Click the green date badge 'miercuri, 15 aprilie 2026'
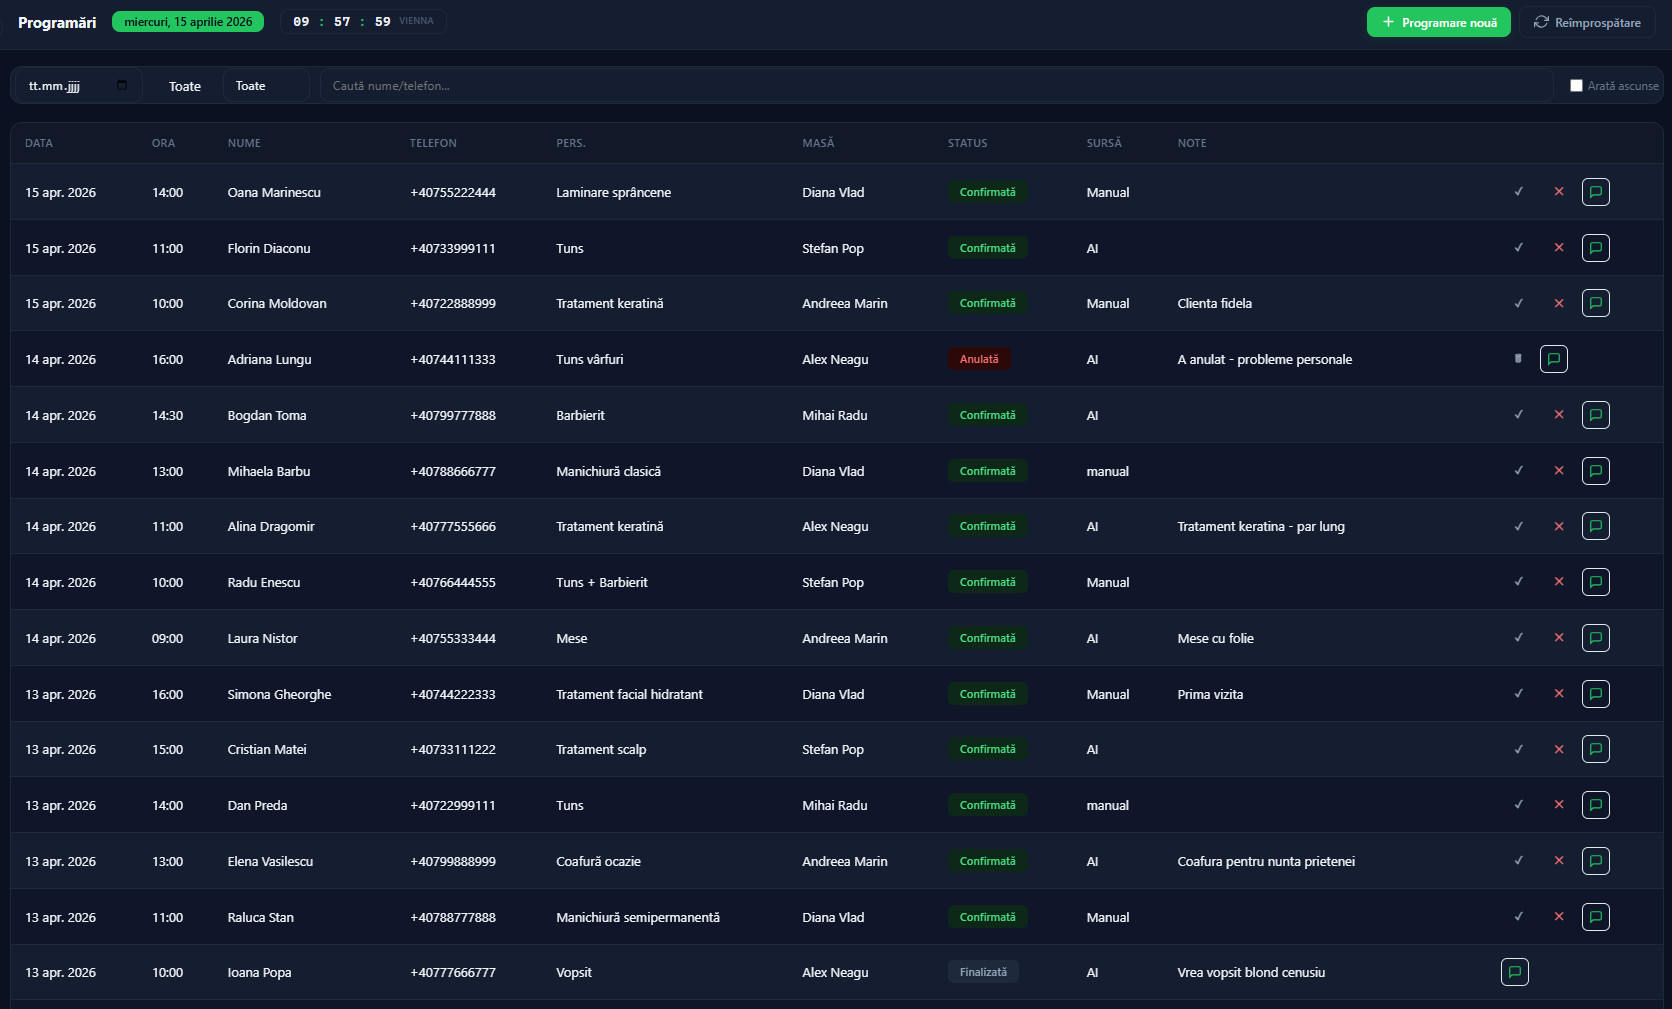1672x1009 pixels. 188,22
